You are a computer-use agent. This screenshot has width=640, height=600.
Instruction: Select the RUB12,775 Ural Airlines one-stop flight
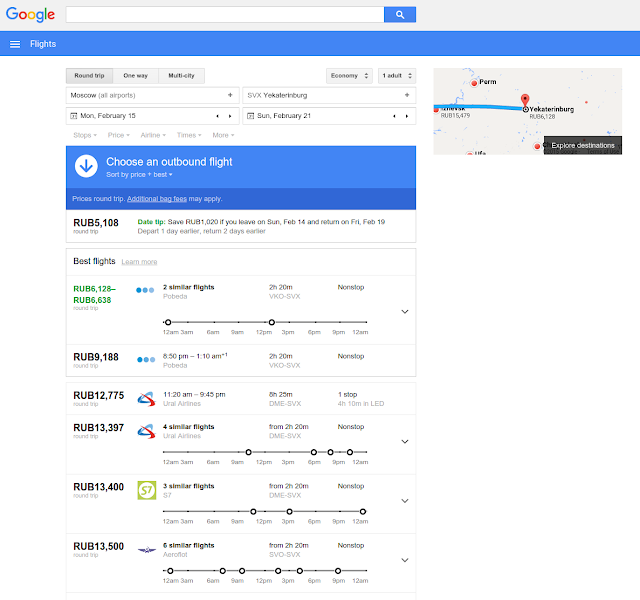click(241, 399)
